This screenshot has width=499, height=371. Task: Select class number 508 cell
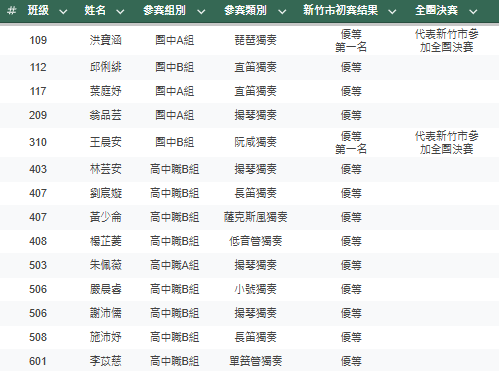38,337
